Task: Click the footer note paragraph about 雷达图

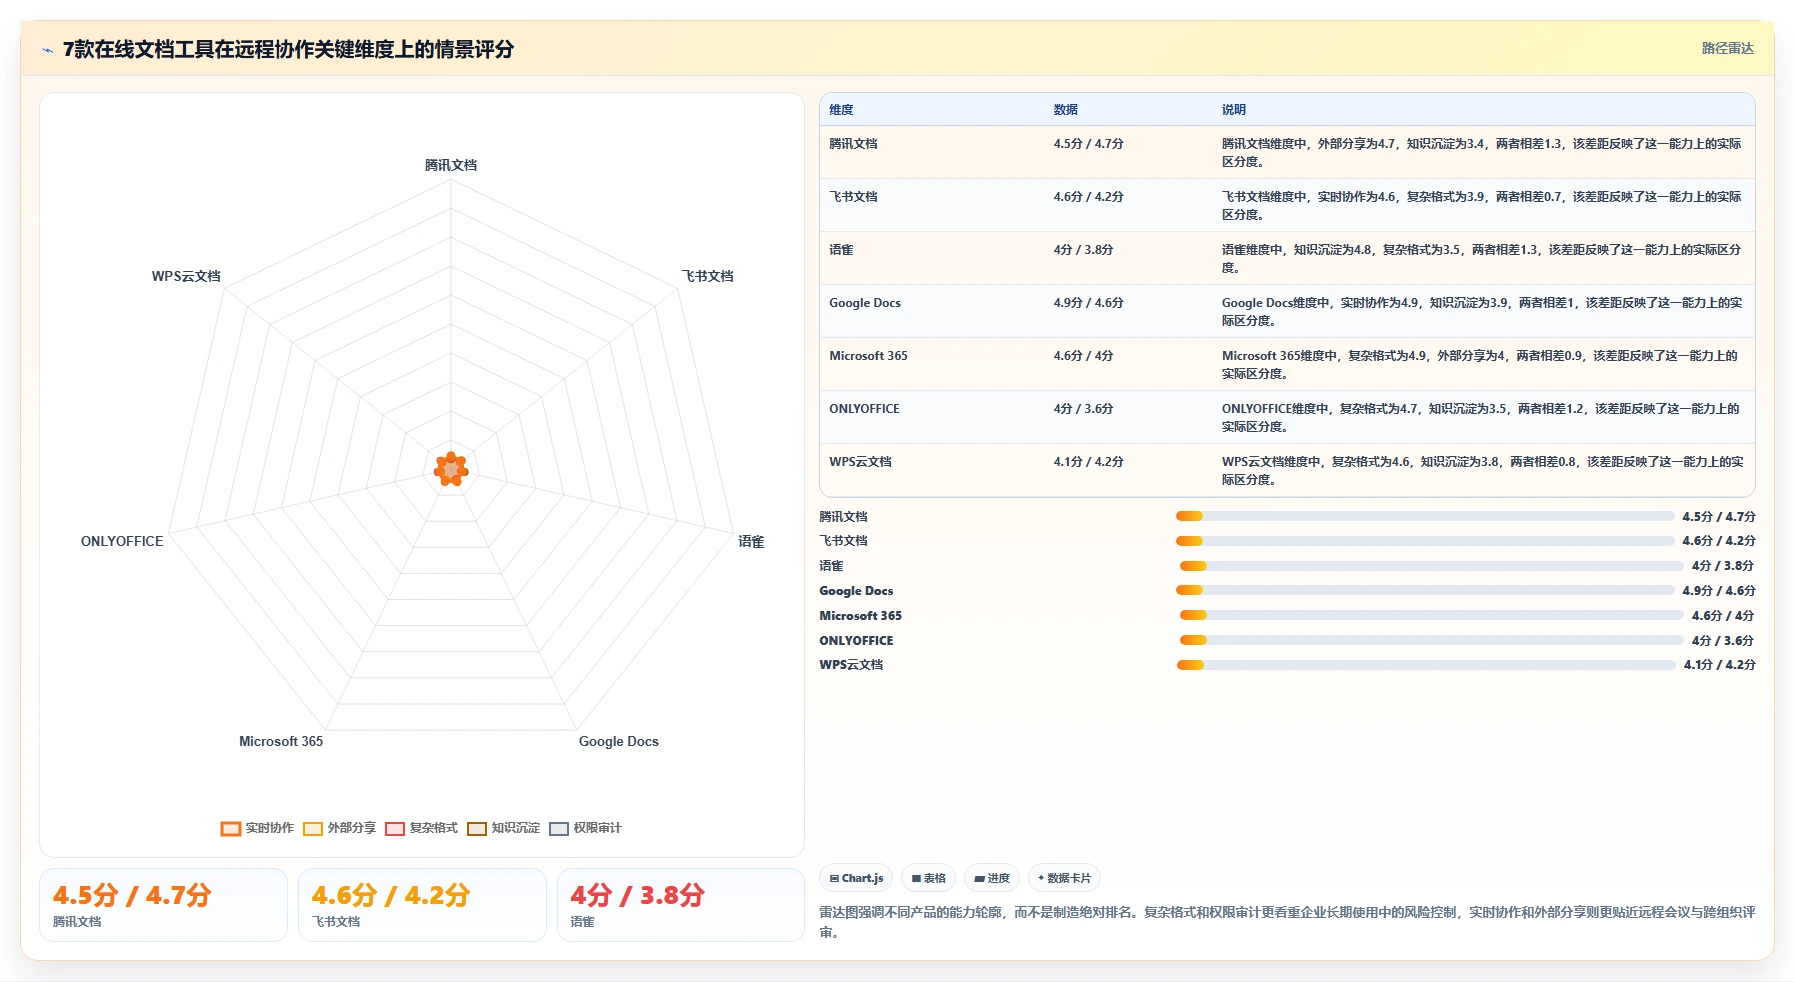Action: click(x=1287, y=922)
